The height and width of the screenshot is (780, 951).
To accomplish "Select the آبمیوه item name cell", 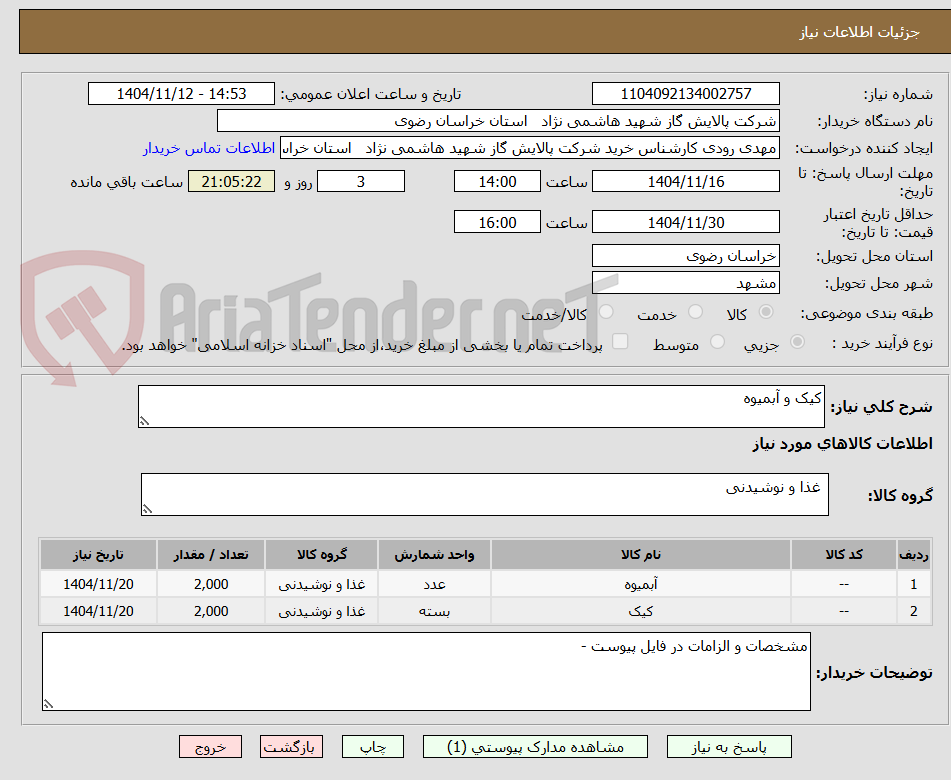I will click(x=640, y=583).
